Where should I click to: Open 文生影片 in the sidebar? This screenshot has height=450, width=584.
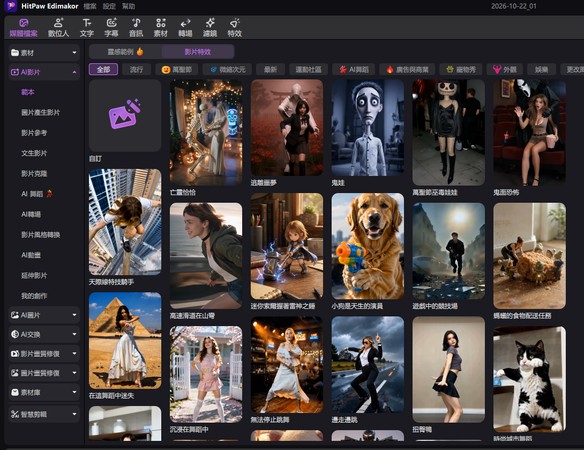point(34,153)
